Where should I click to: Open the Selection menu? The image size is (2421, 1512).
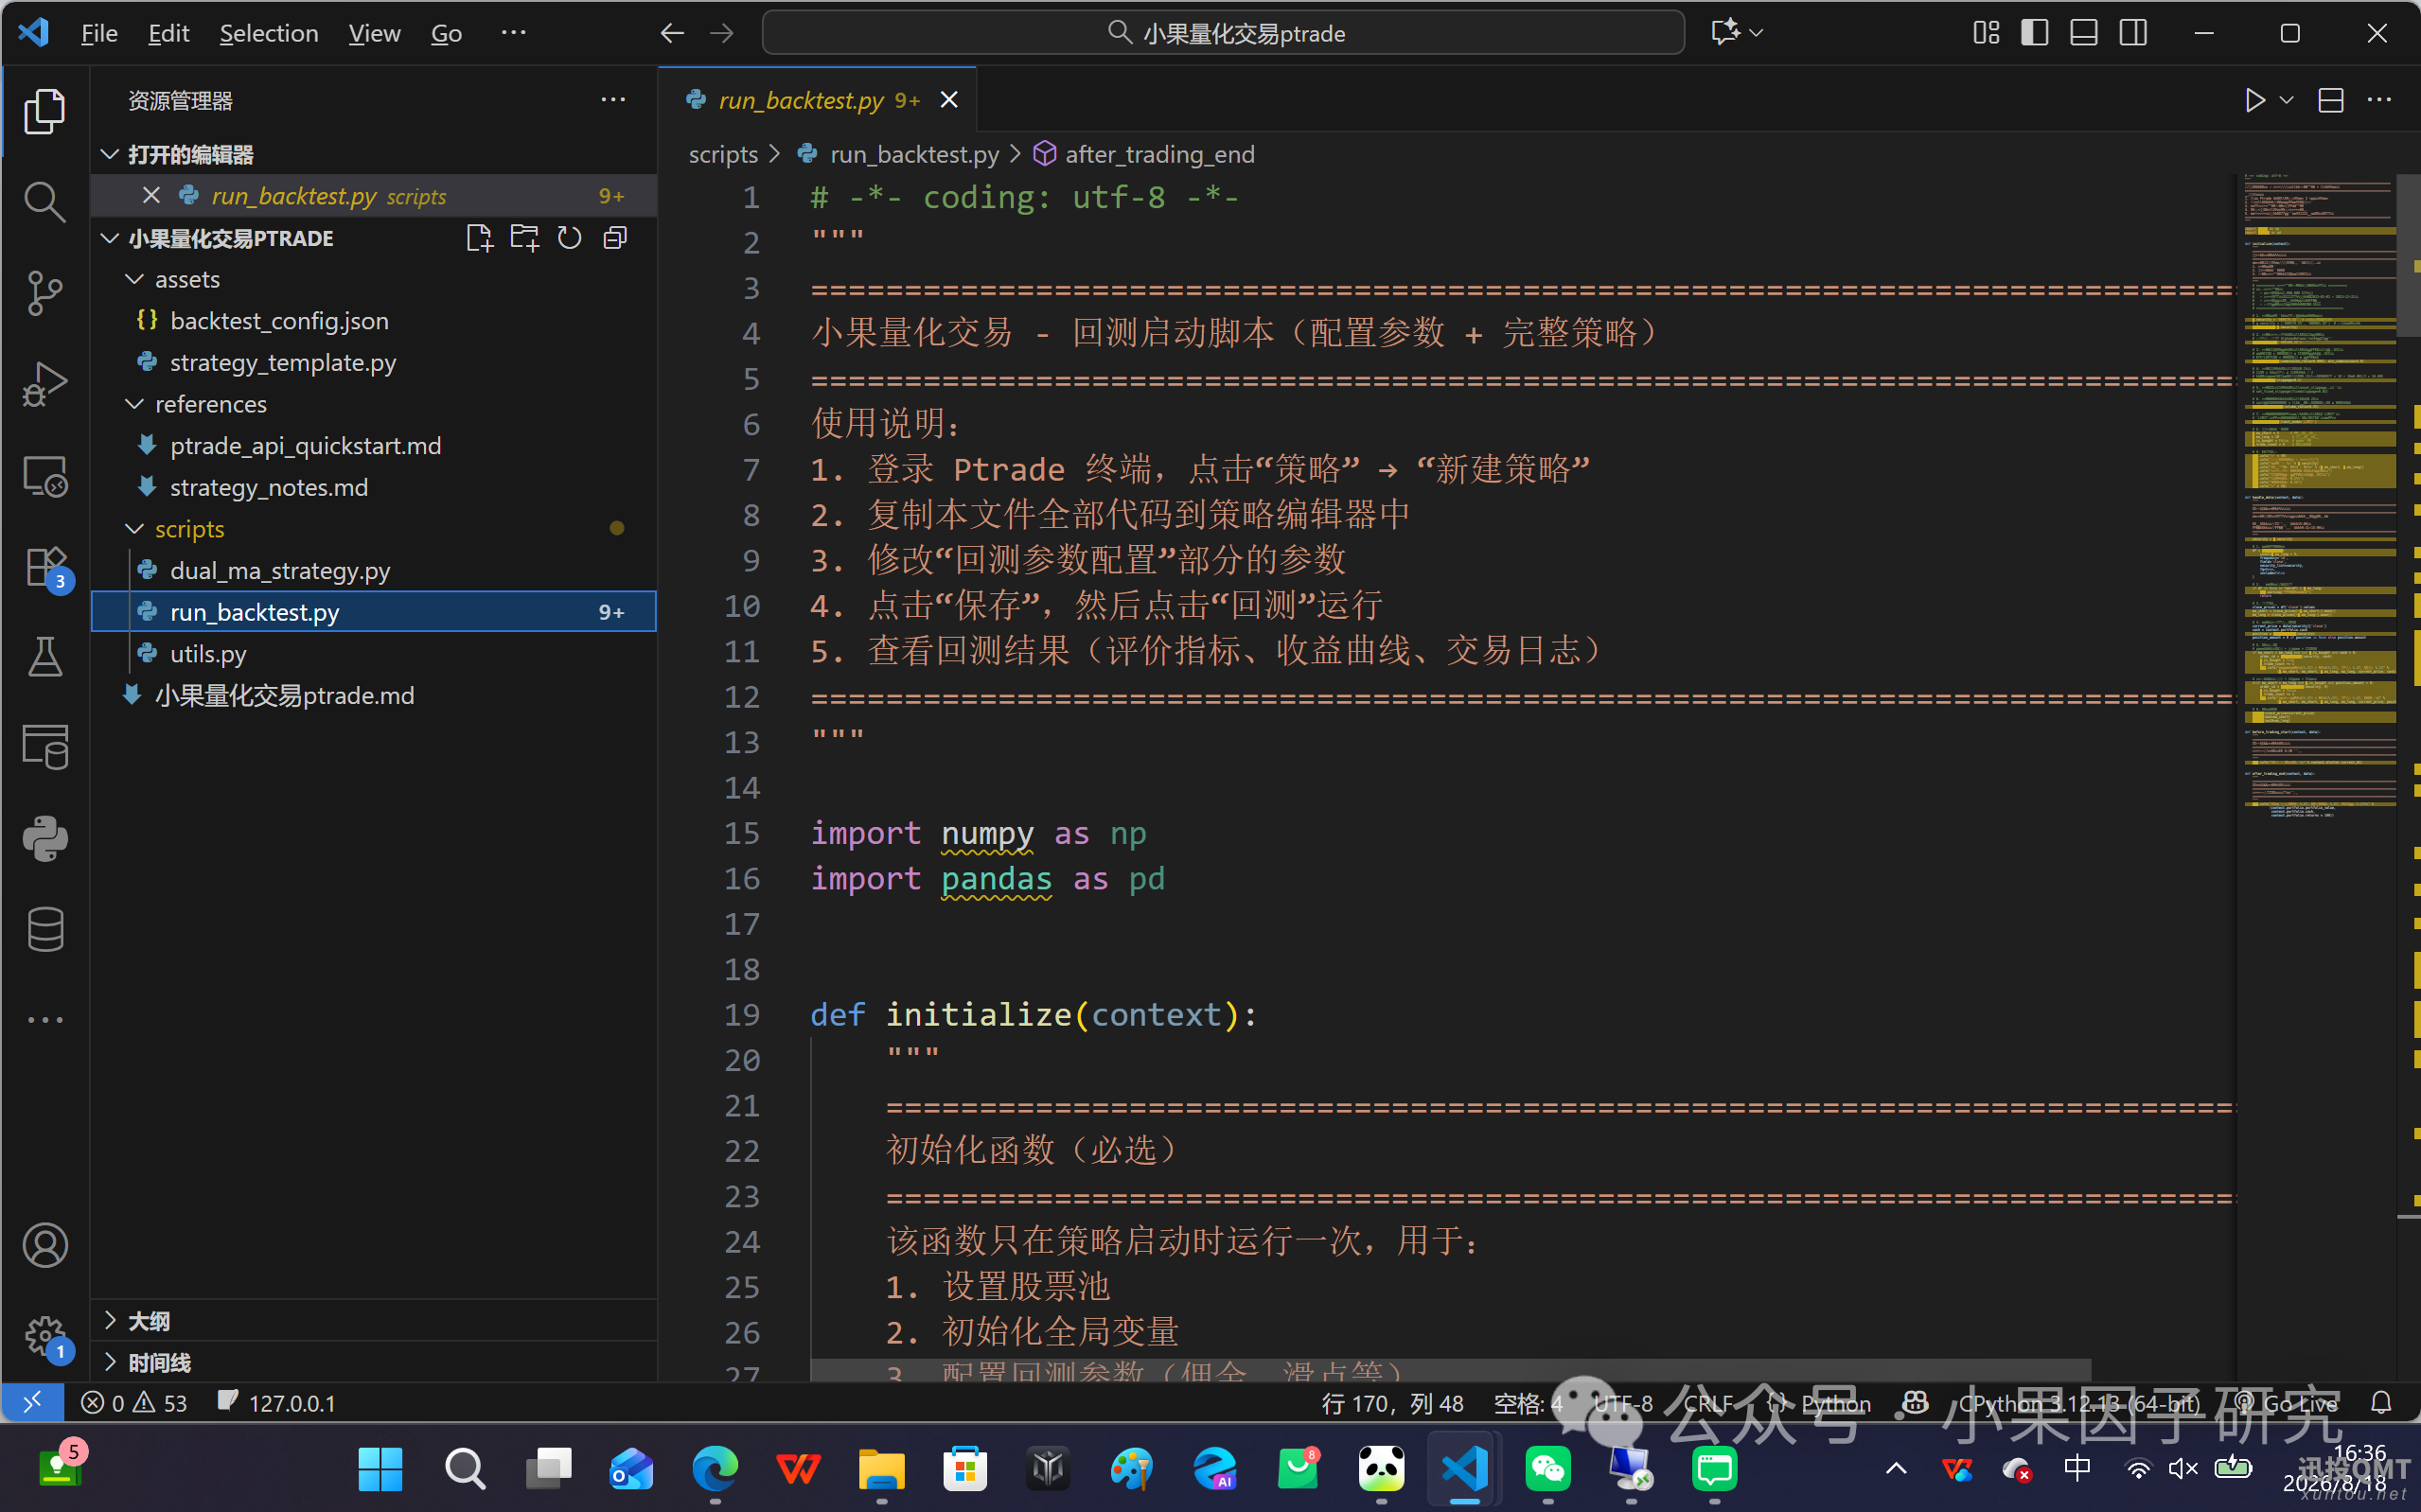269,33
